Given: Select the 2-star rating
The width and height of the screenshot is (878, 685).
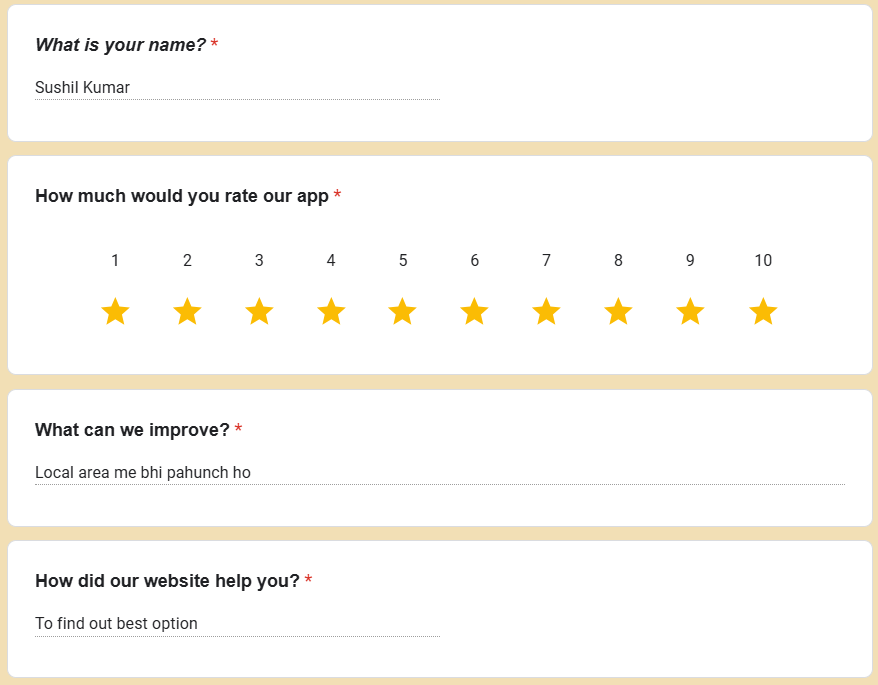Looking at the screenshot, I should [187, 312].
